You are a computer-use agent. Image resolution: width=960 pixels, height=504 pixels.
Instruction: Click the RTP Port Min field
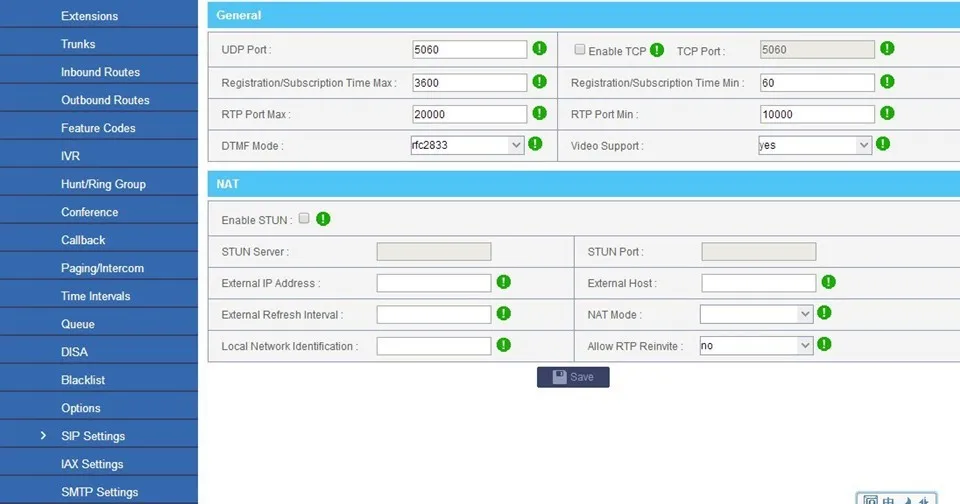(x=817, y=115)
